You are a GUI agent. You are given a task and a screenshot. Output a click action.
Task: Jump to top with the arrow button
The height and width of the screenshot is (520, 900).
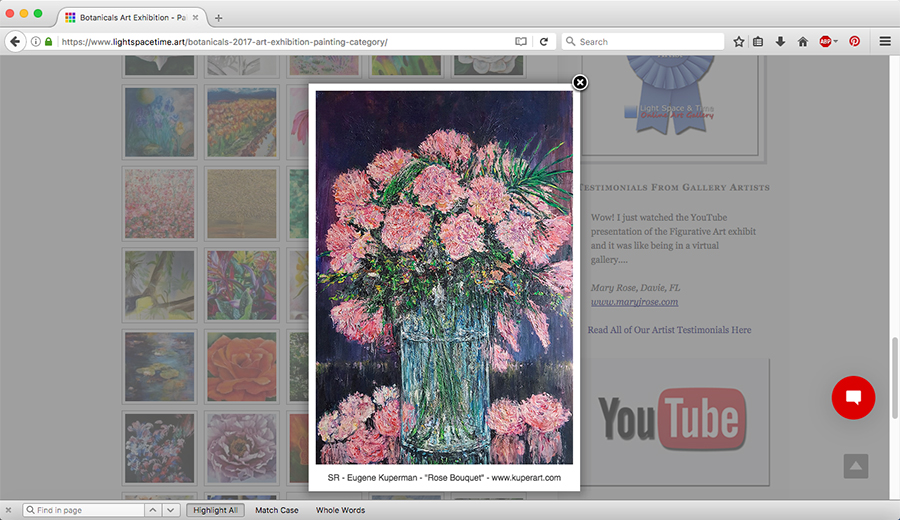pos(856,466)
